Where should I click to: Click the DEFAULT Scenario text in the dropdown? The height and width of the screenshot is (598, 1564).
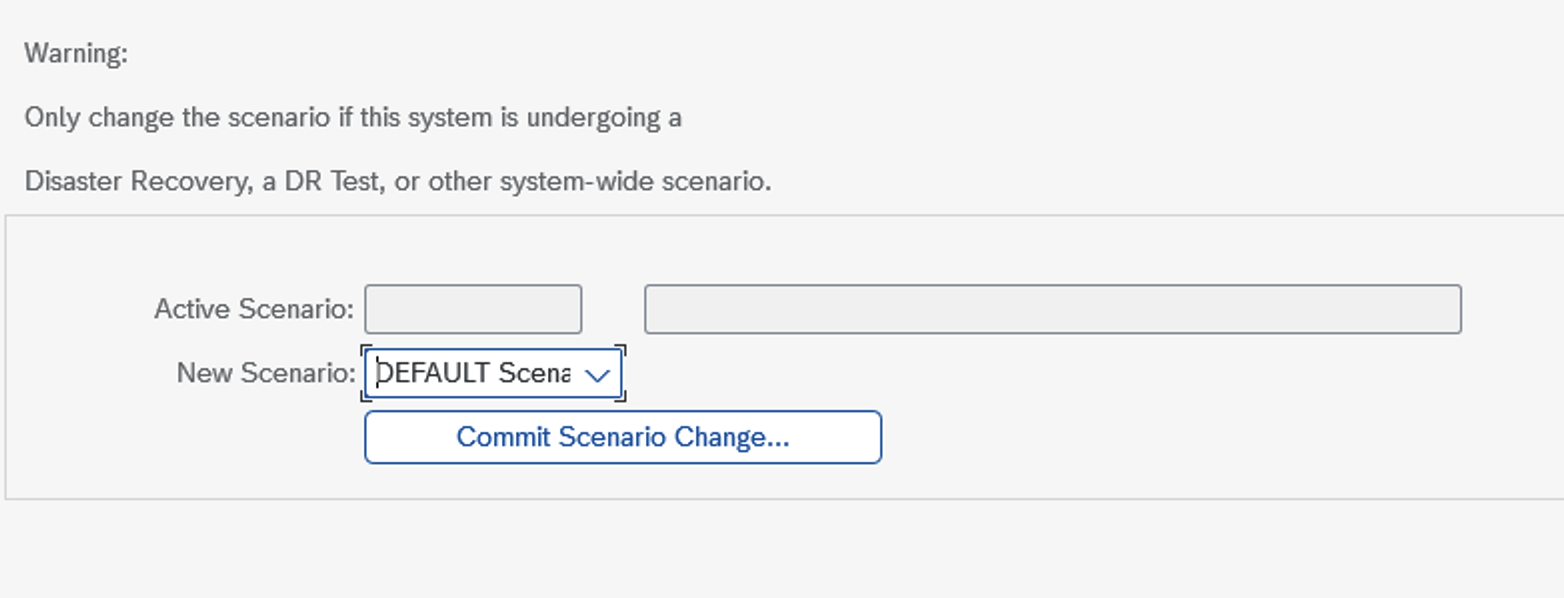coord(470,373)
